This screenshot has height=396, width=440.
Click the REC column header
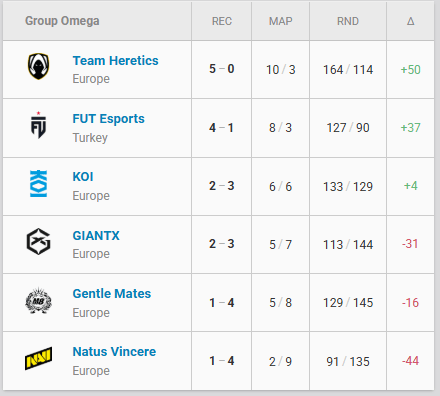[222, 21]
